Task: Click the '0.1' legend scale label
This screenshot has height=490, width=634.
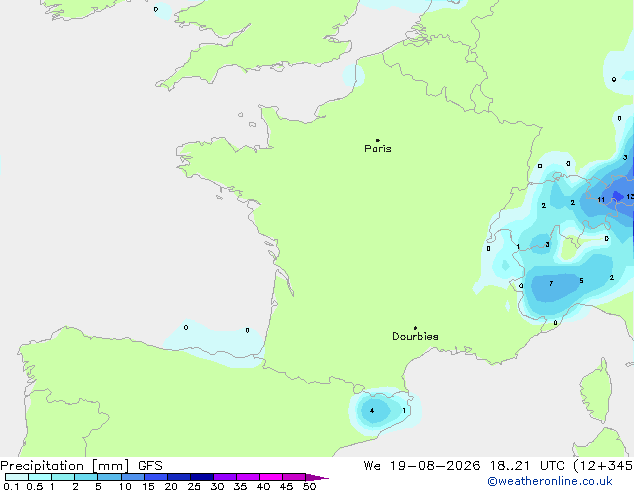Action: coord(11,486)
